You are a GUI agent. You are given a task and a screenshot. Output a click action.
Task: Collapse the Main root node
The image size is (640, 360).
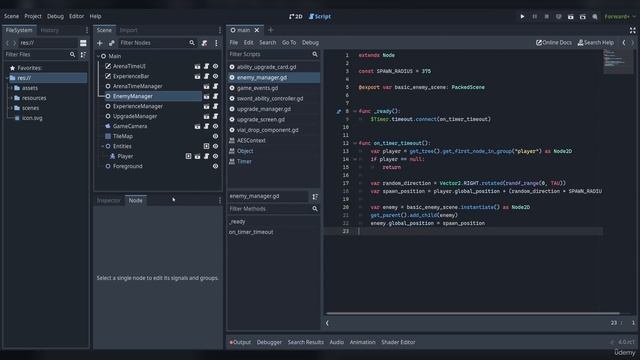98,56
